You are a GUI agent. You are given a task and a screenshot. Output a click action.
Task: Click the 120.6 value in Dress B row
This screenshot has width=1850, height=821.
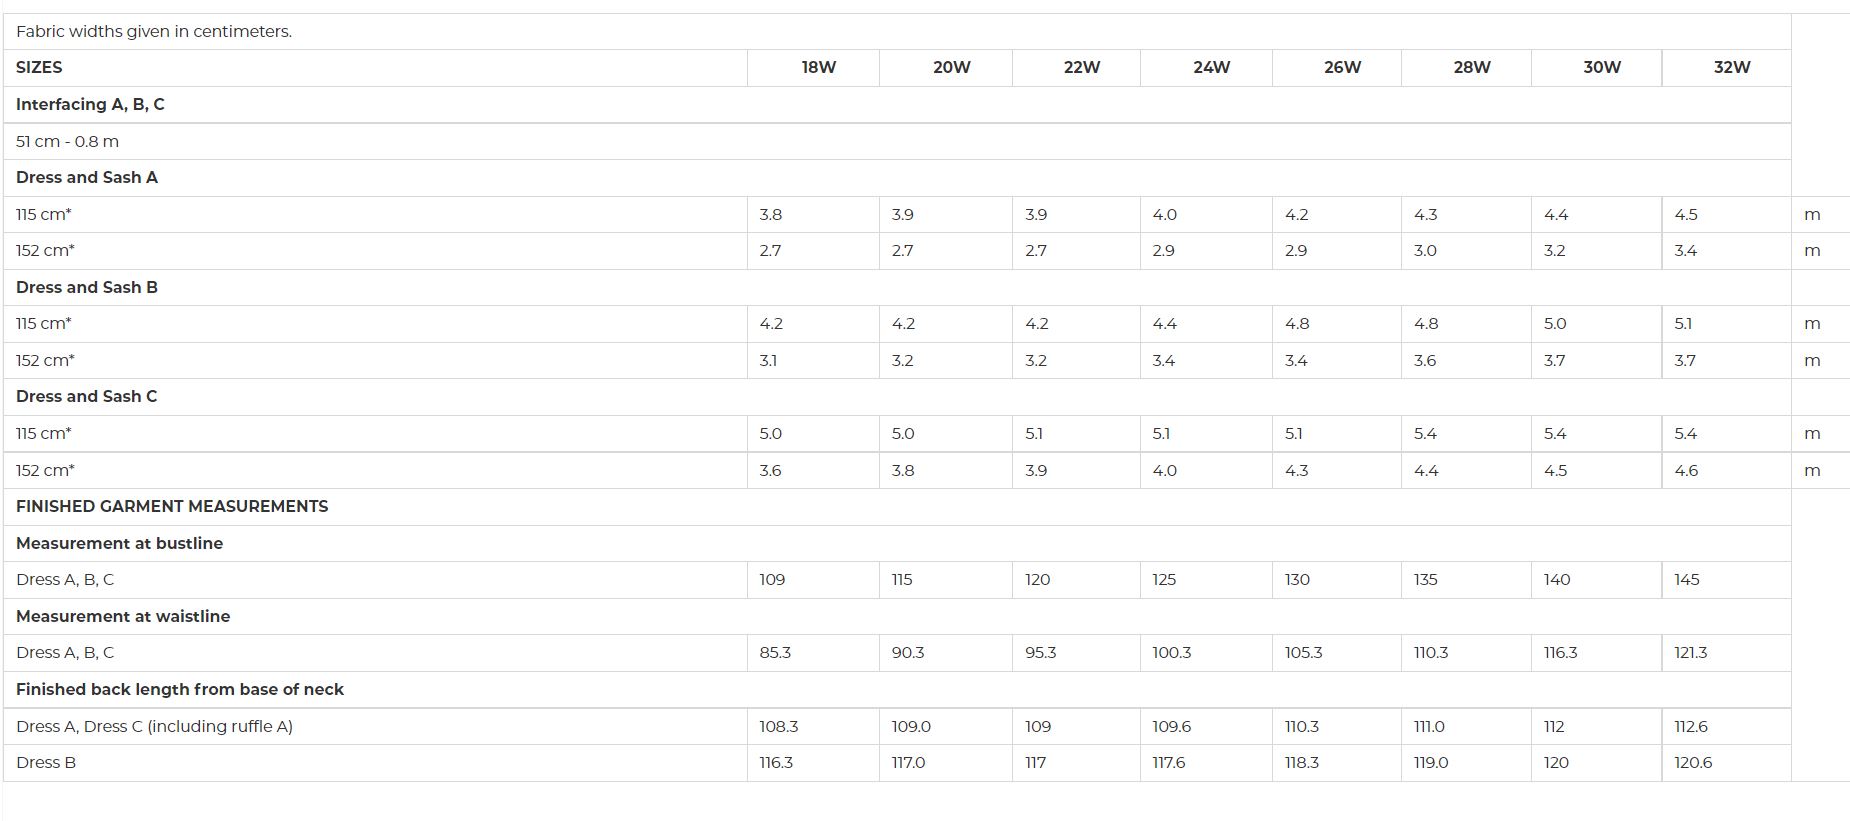click(x=1693, y=762)
